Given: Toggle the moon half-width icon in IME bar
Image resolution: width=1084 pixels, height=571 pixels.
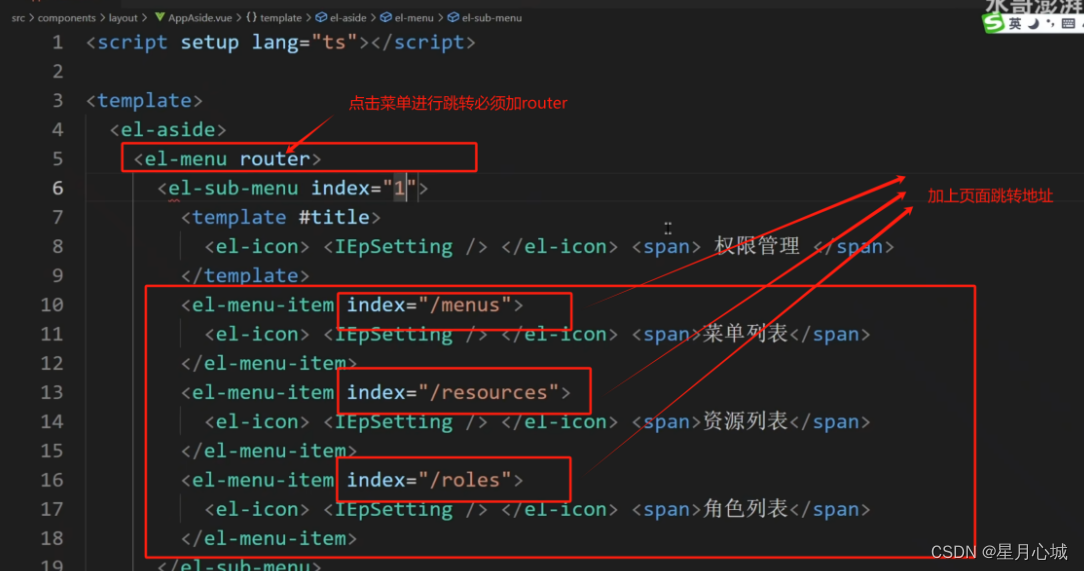Looking at the screenshot, I should (x=1034, y=24).
